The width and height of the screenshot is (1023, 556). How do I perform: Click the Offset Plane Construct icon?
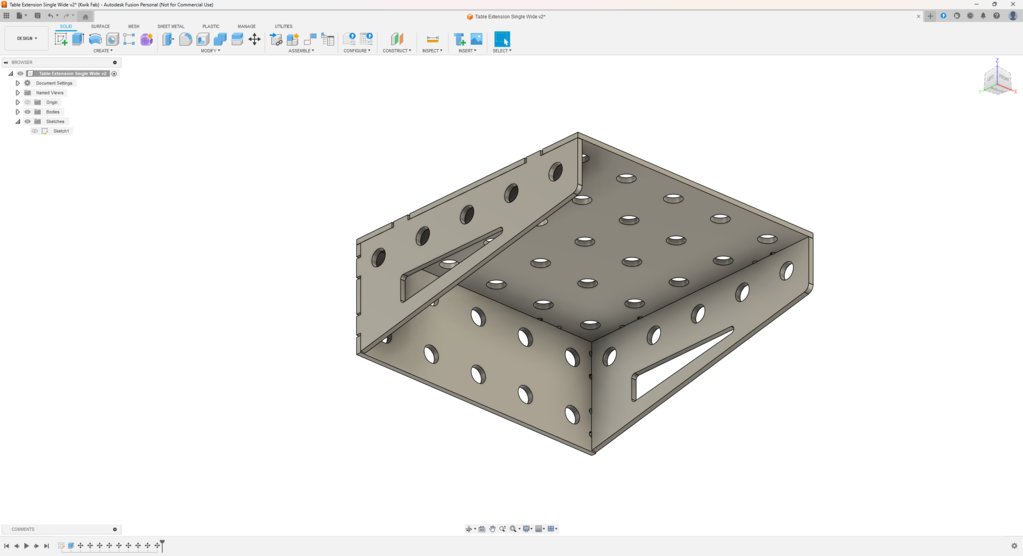point(397,39)
